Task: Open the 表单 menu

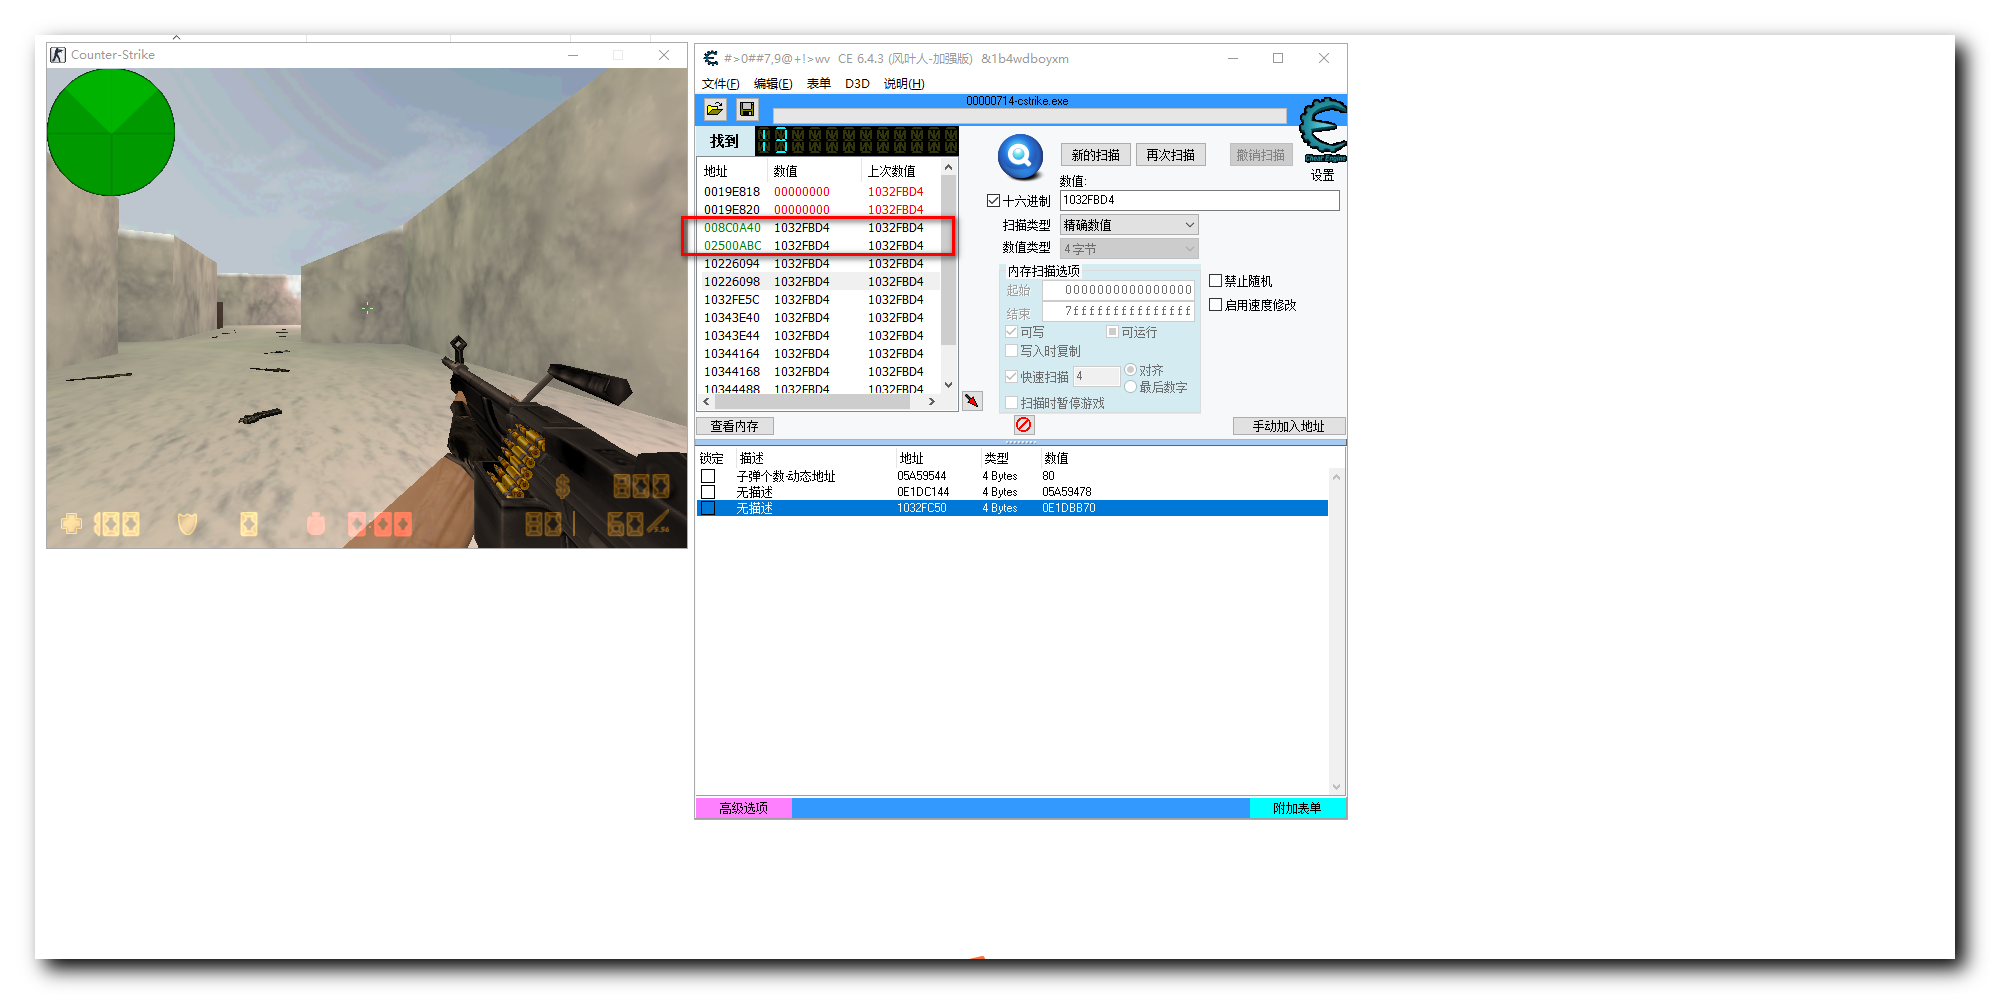Action: click(x=819, y=84)
